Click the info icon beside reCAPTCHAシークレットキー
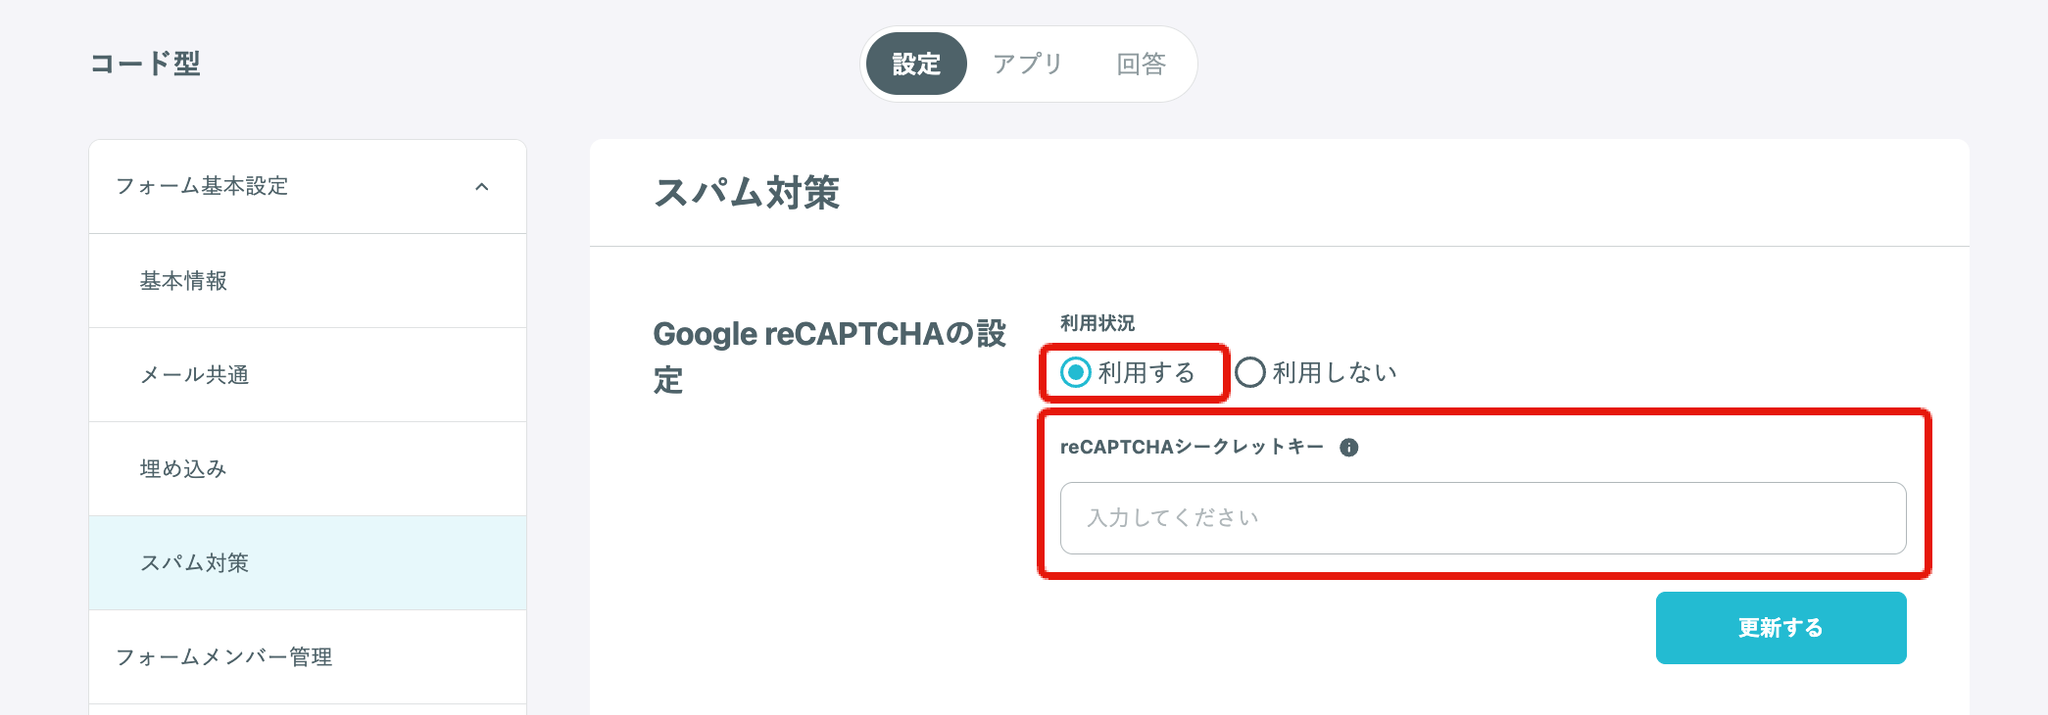Viewport: 2048px width, 715px height. click(x=1349, y=448)
